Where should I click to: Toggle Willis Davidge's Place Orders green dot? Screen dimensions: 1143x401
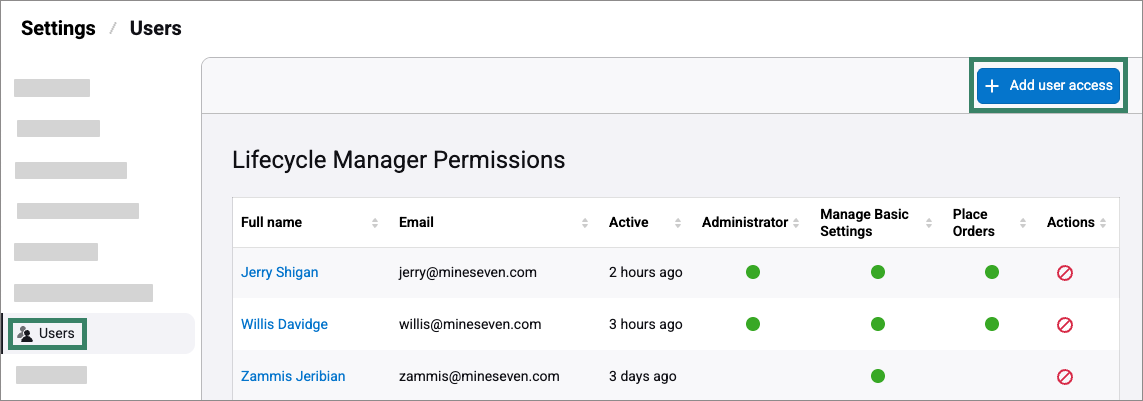(992, 324)
